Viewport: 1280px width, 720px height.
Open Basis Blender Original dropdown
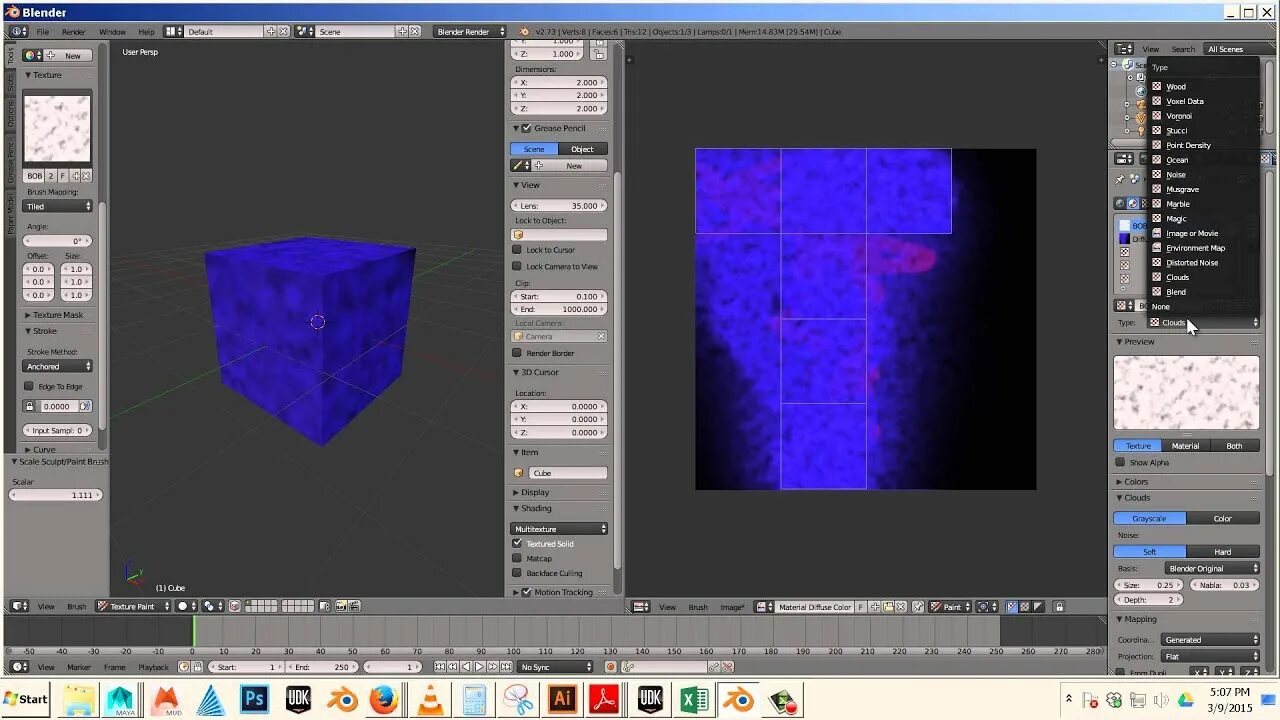point(1211,568)
